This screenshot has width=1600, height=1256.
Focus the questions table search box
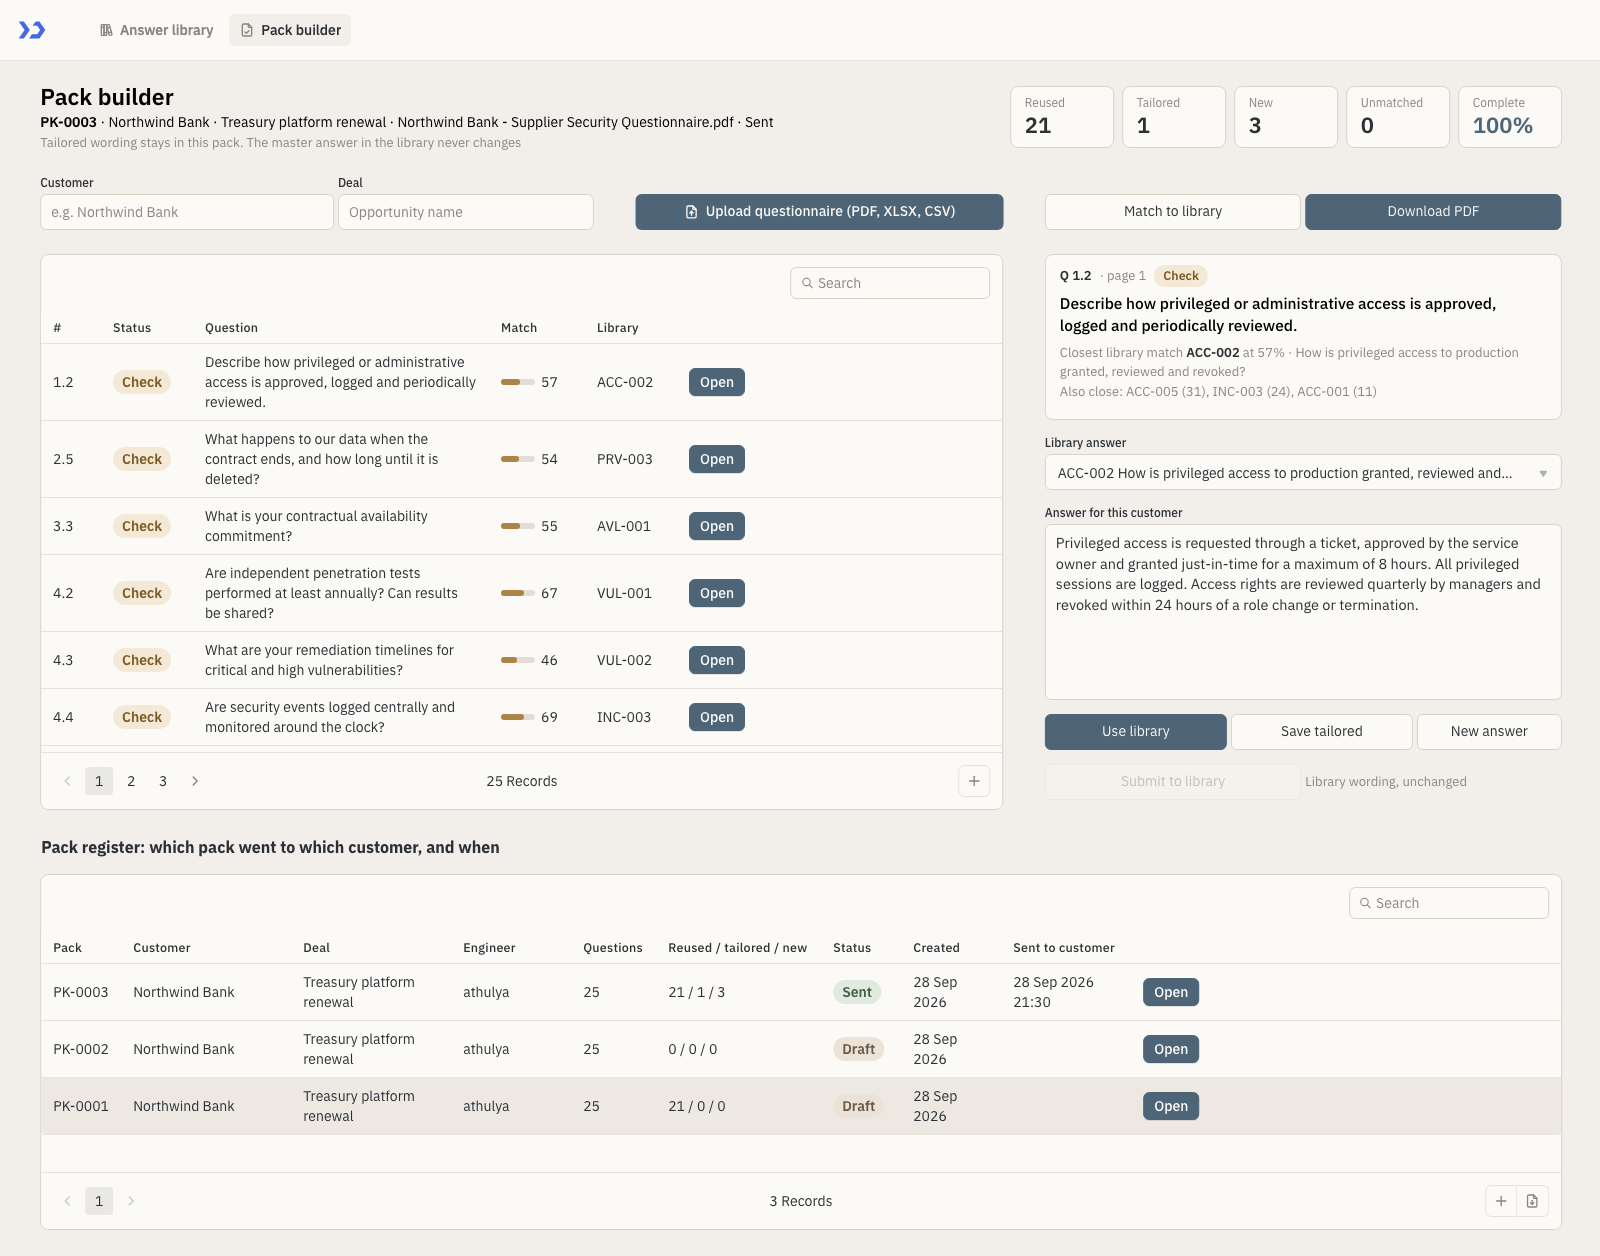click(x=890, y=283)
